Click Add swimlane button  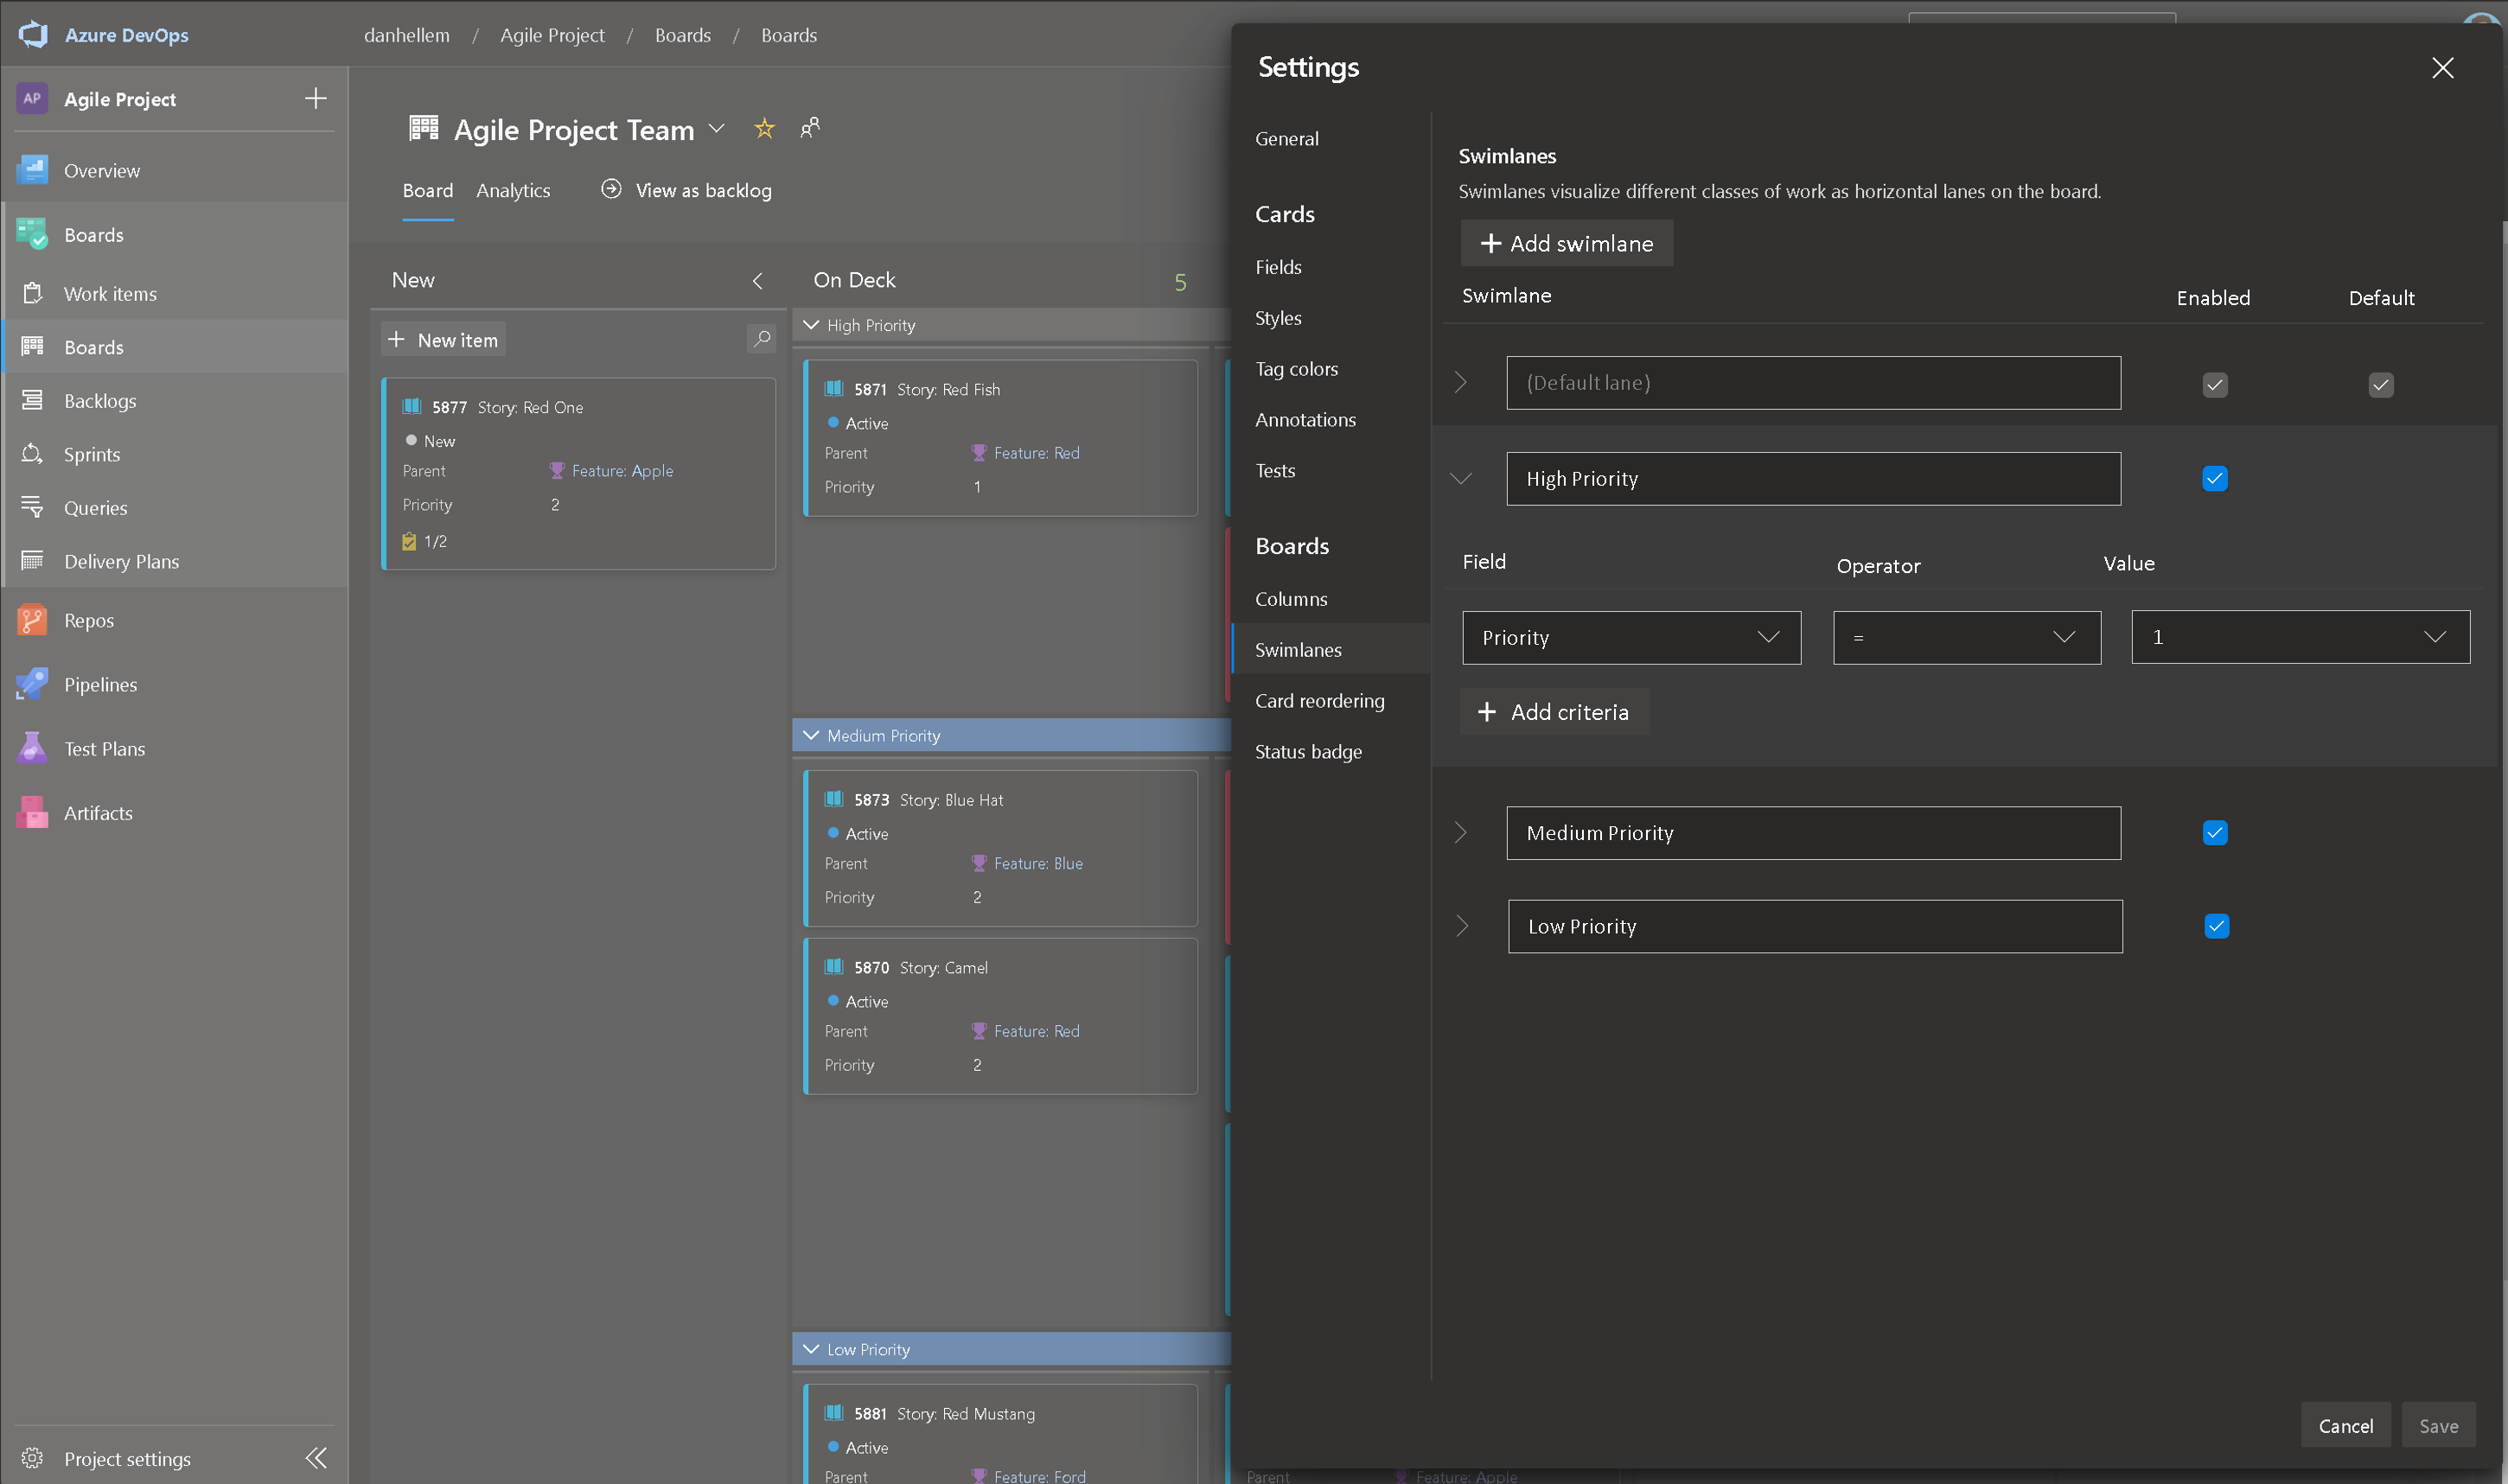click(x=1566, y=243)
